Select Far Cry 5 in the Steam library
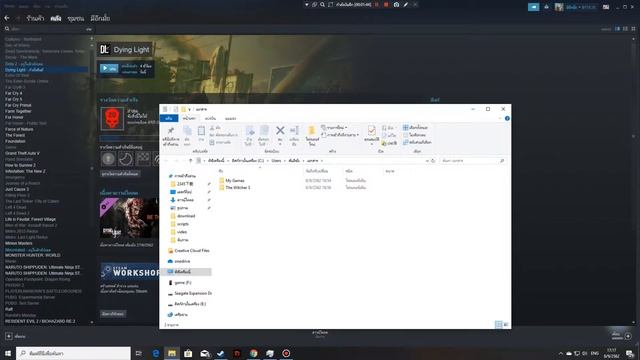The image size is (640, 360). [x=13, y=99]
